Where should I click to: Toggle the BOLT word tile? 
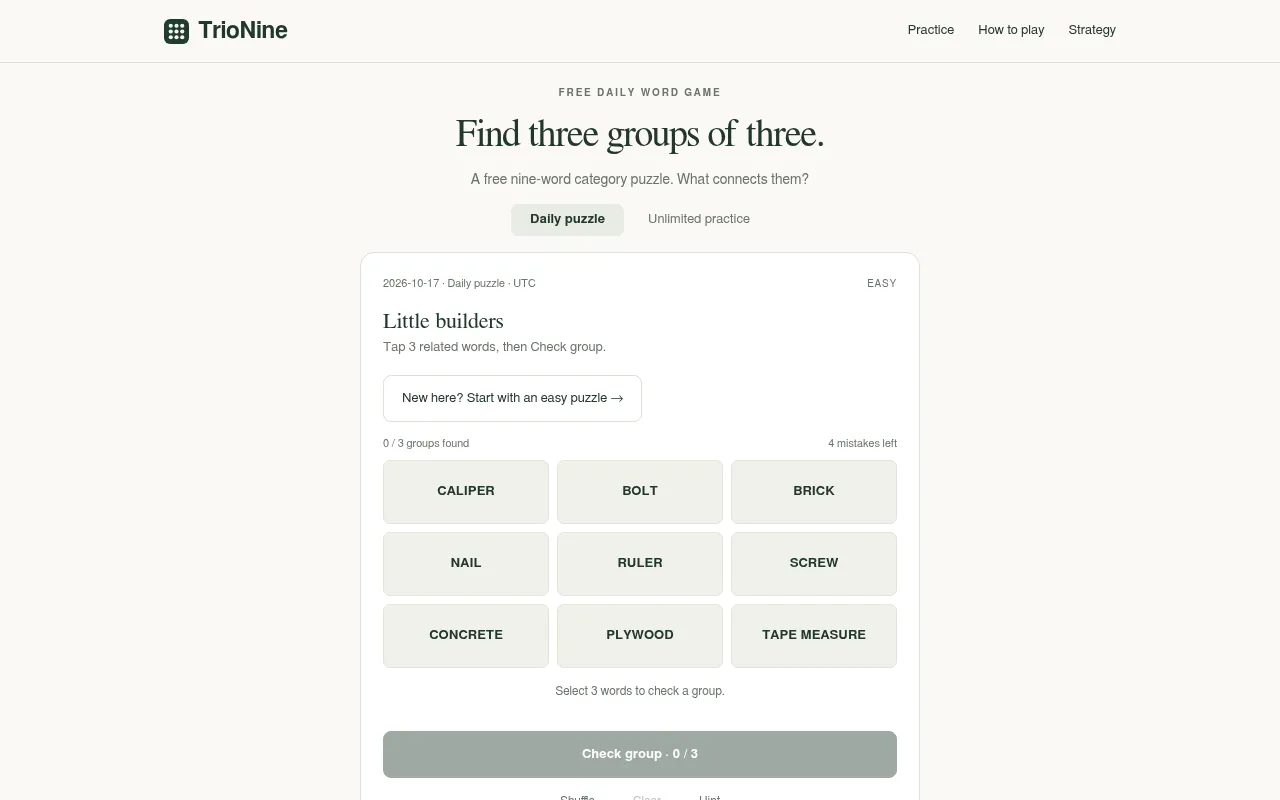(640, 491)
